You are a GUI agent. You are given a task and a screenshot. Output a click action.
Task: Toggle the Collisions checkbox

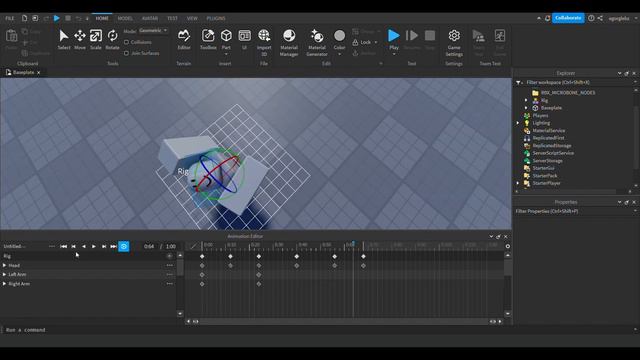point(127,42)
